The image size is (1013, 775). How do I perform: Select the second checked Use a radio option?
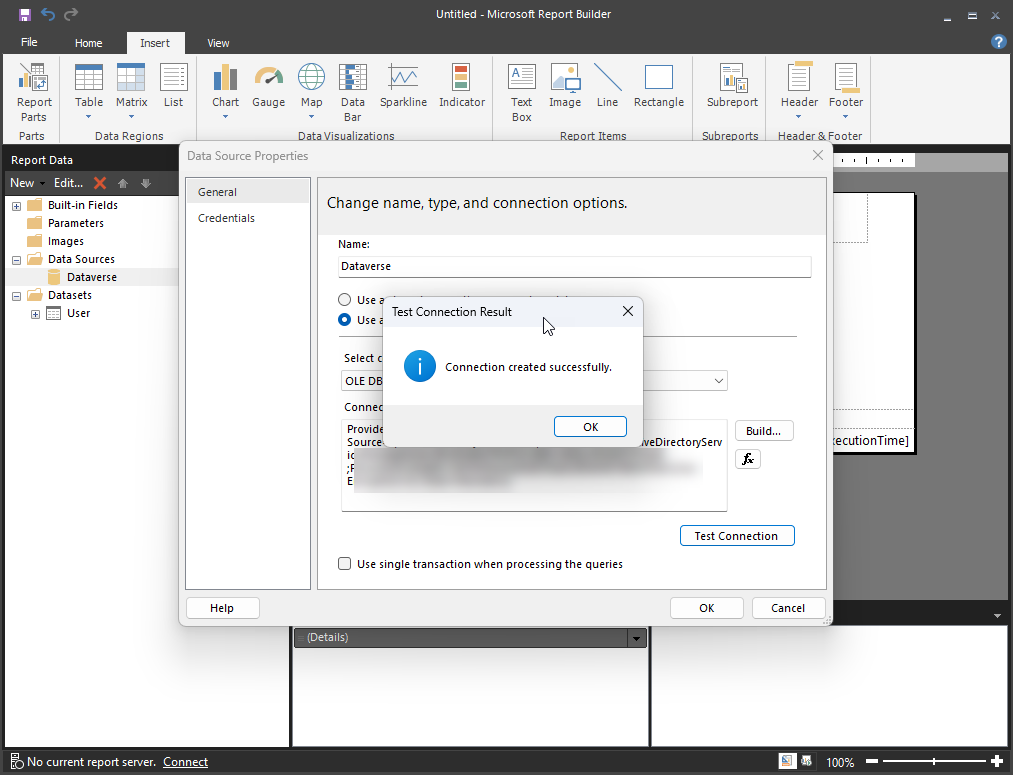coord(344,320)
